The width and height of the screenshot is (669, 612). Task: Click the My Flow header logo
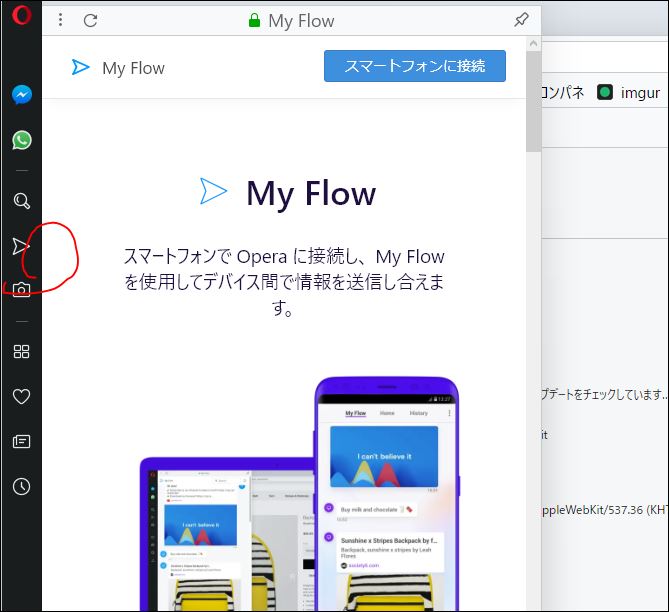pos(81,67)
